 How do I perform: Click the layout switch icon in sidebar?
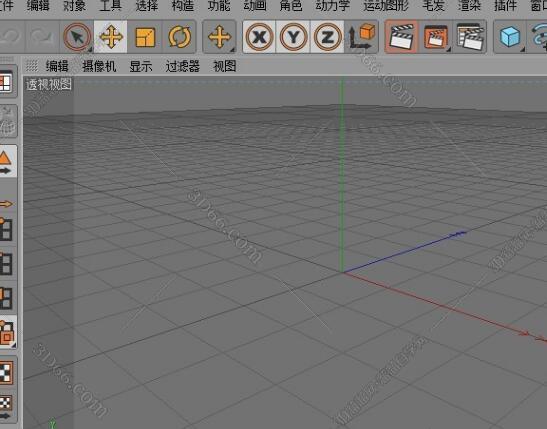[x=6, y=81]
